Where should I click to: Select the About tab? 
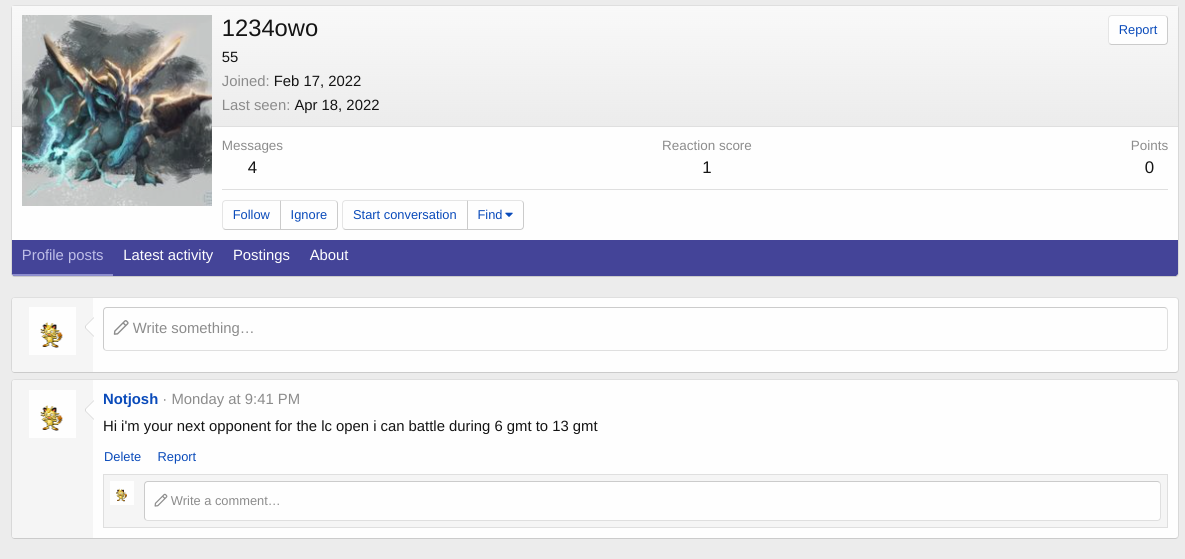[329, 256]
